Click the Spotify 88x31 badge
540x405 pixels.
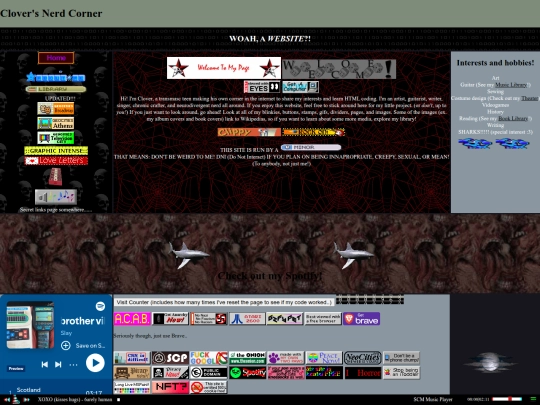click(x=247, y=373)
